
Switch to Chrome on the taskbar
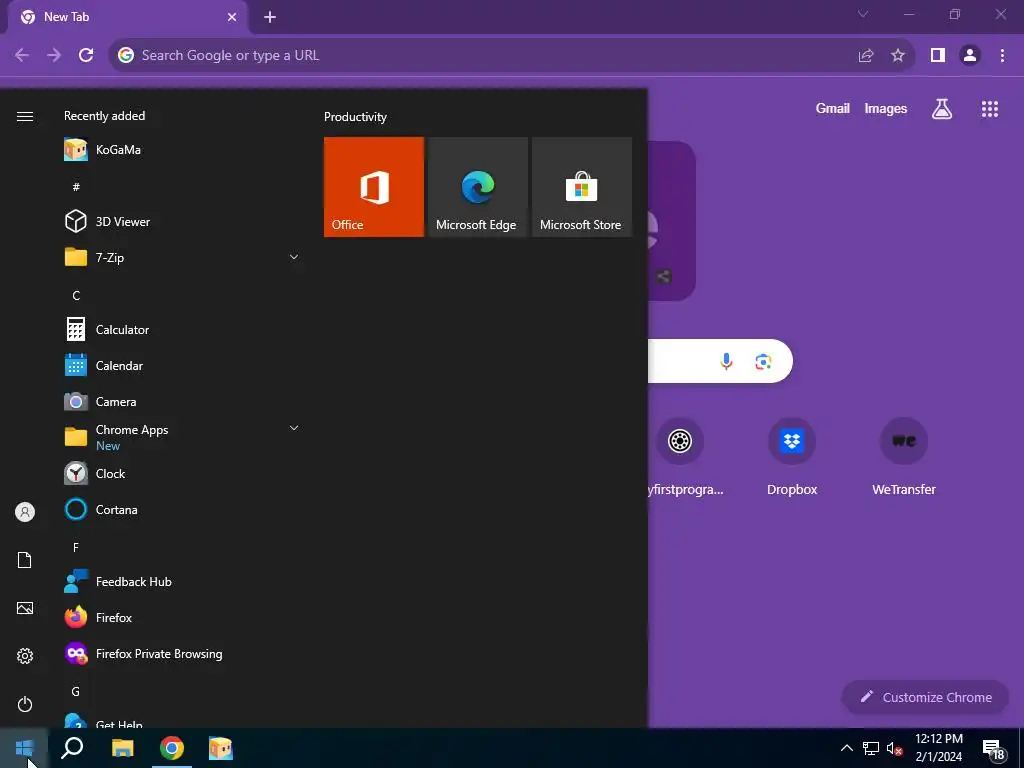click(172, 748)
